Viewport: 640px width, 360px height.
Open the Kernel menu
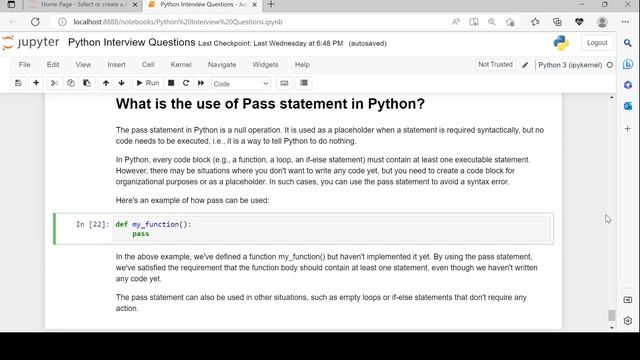(x=181, y=64)
